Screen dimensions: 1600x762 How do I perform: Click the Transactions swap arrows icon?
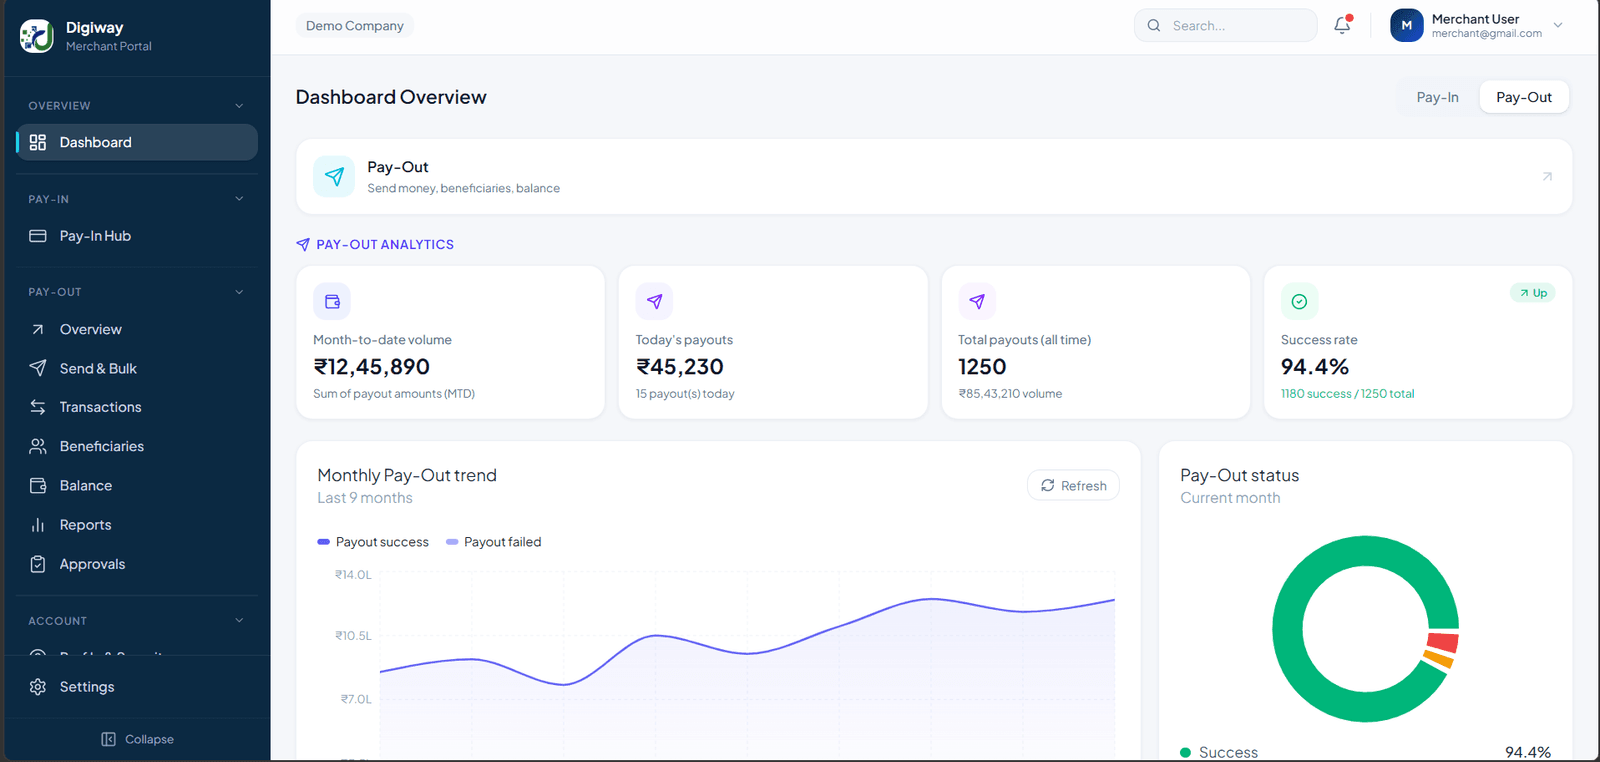tap(38, 407)
